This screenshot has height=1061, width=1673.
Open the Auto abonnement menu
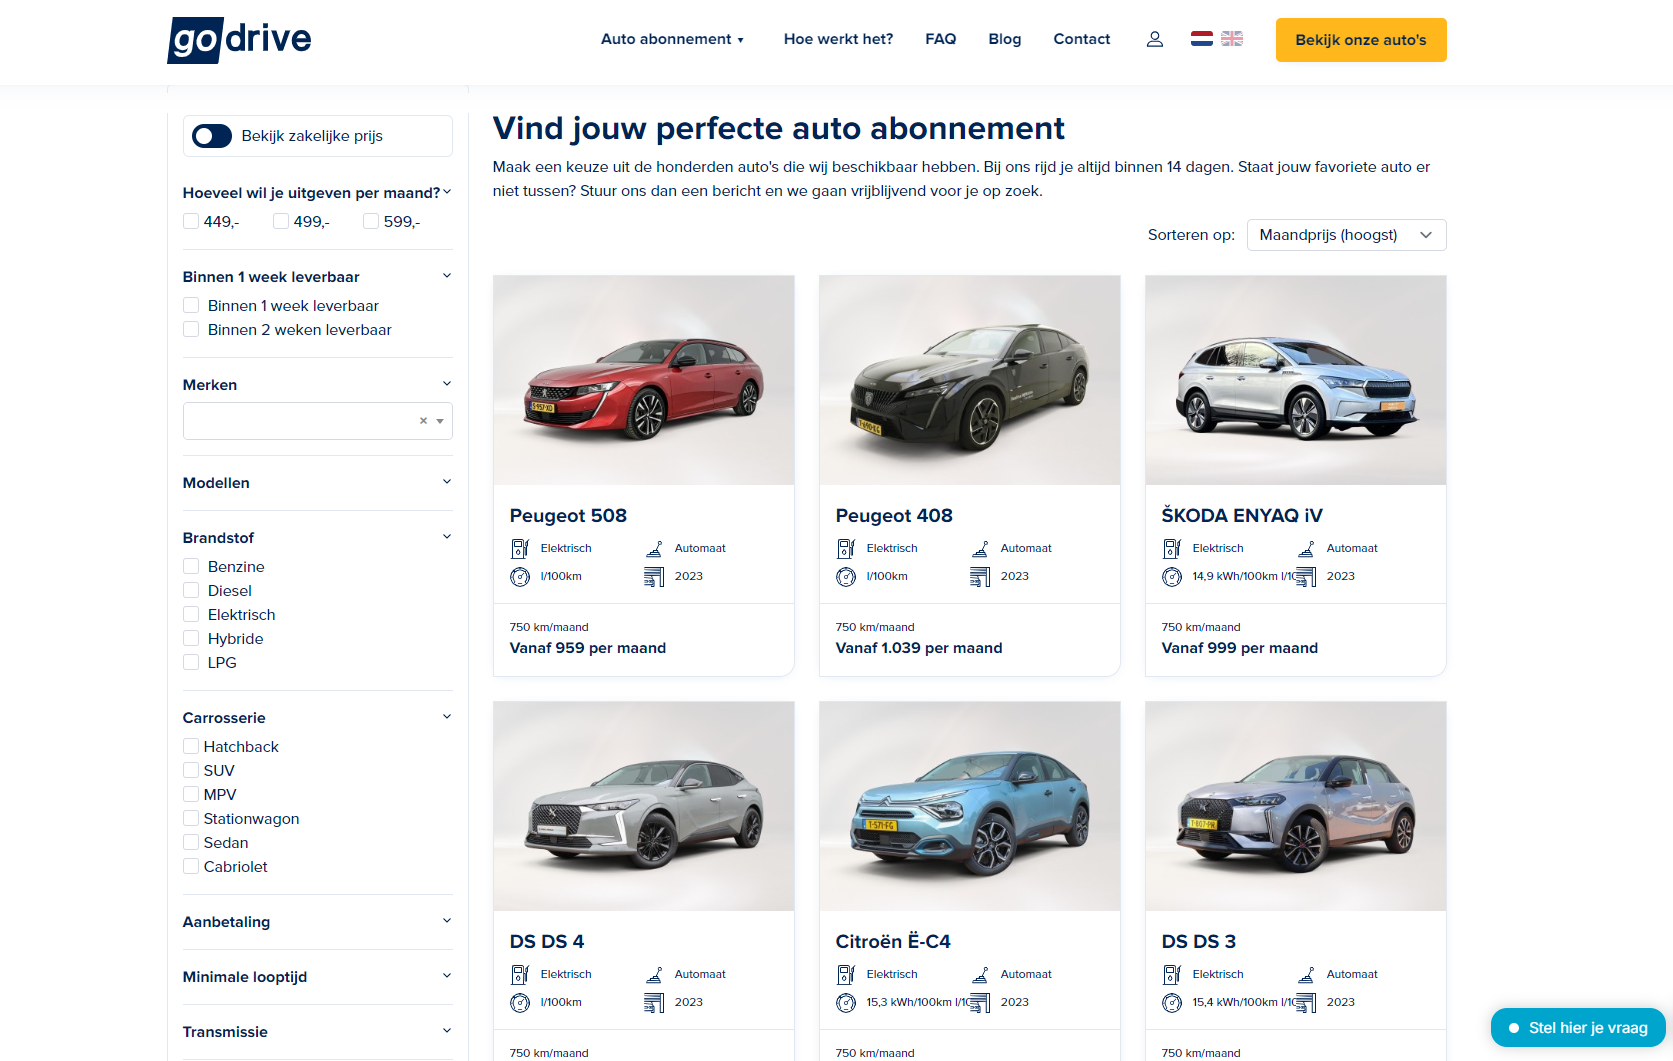point(672,39)
